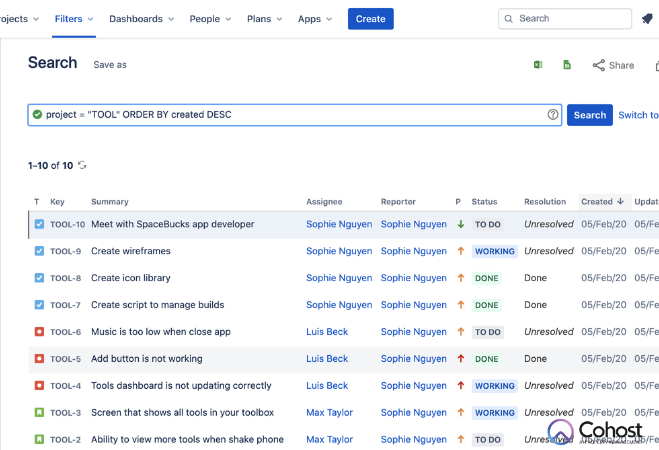Refresh results using the reload icon
The width and height of the screenshot is (659, 450).
click(82, 165)
